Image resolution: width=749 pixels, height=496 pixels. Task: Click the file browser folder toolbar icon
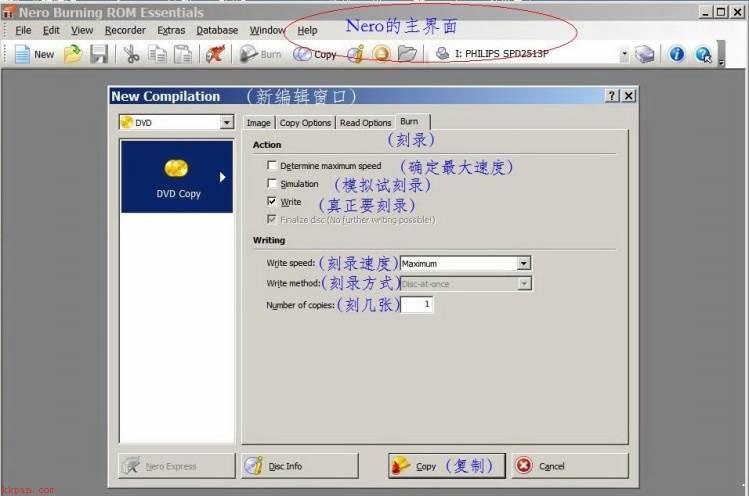click(407, 54)
